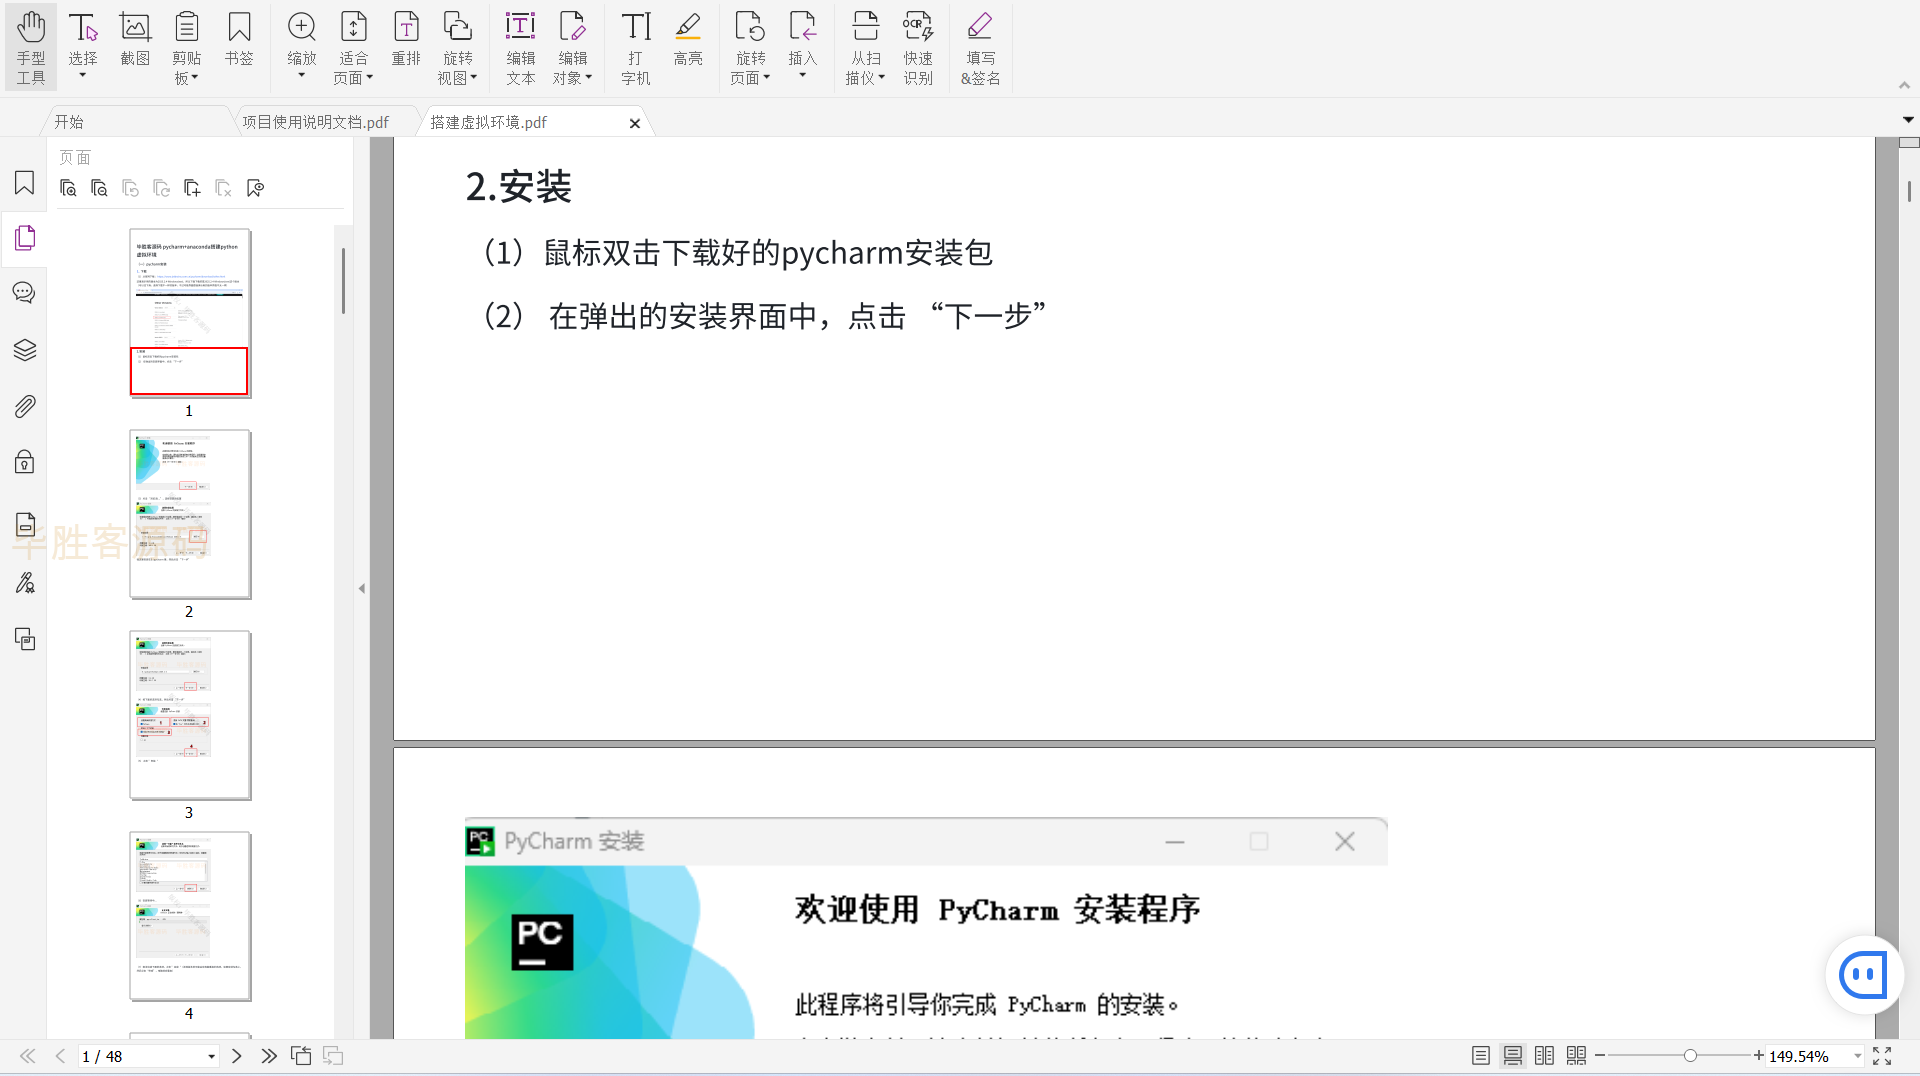Run Quick OCR (快速识别)
1920x1076 pixels.
(918, 47)
